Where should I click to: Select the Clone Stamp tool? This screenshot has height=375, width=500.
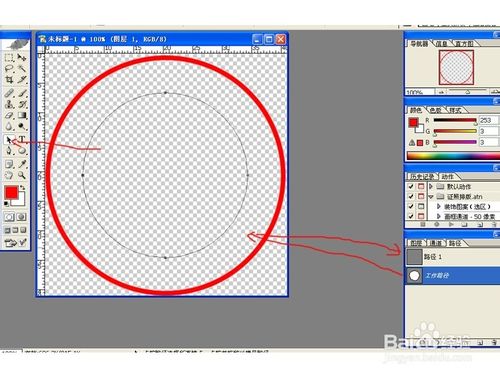pos(9,104)
